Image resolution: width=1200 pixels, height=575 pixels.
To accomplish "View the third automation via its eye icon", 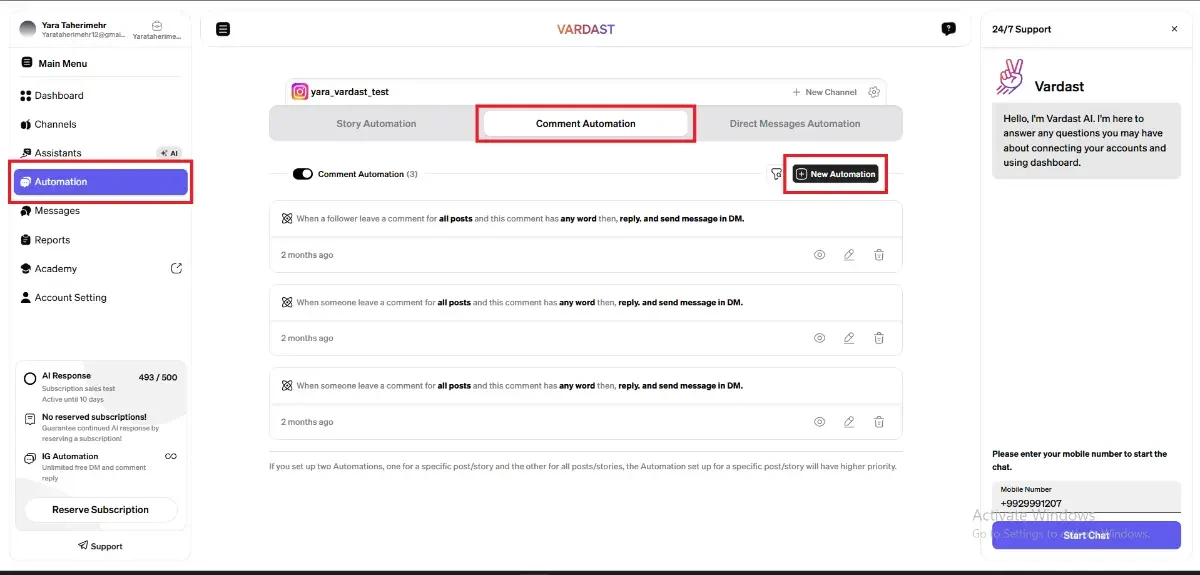I will (819, 422).
